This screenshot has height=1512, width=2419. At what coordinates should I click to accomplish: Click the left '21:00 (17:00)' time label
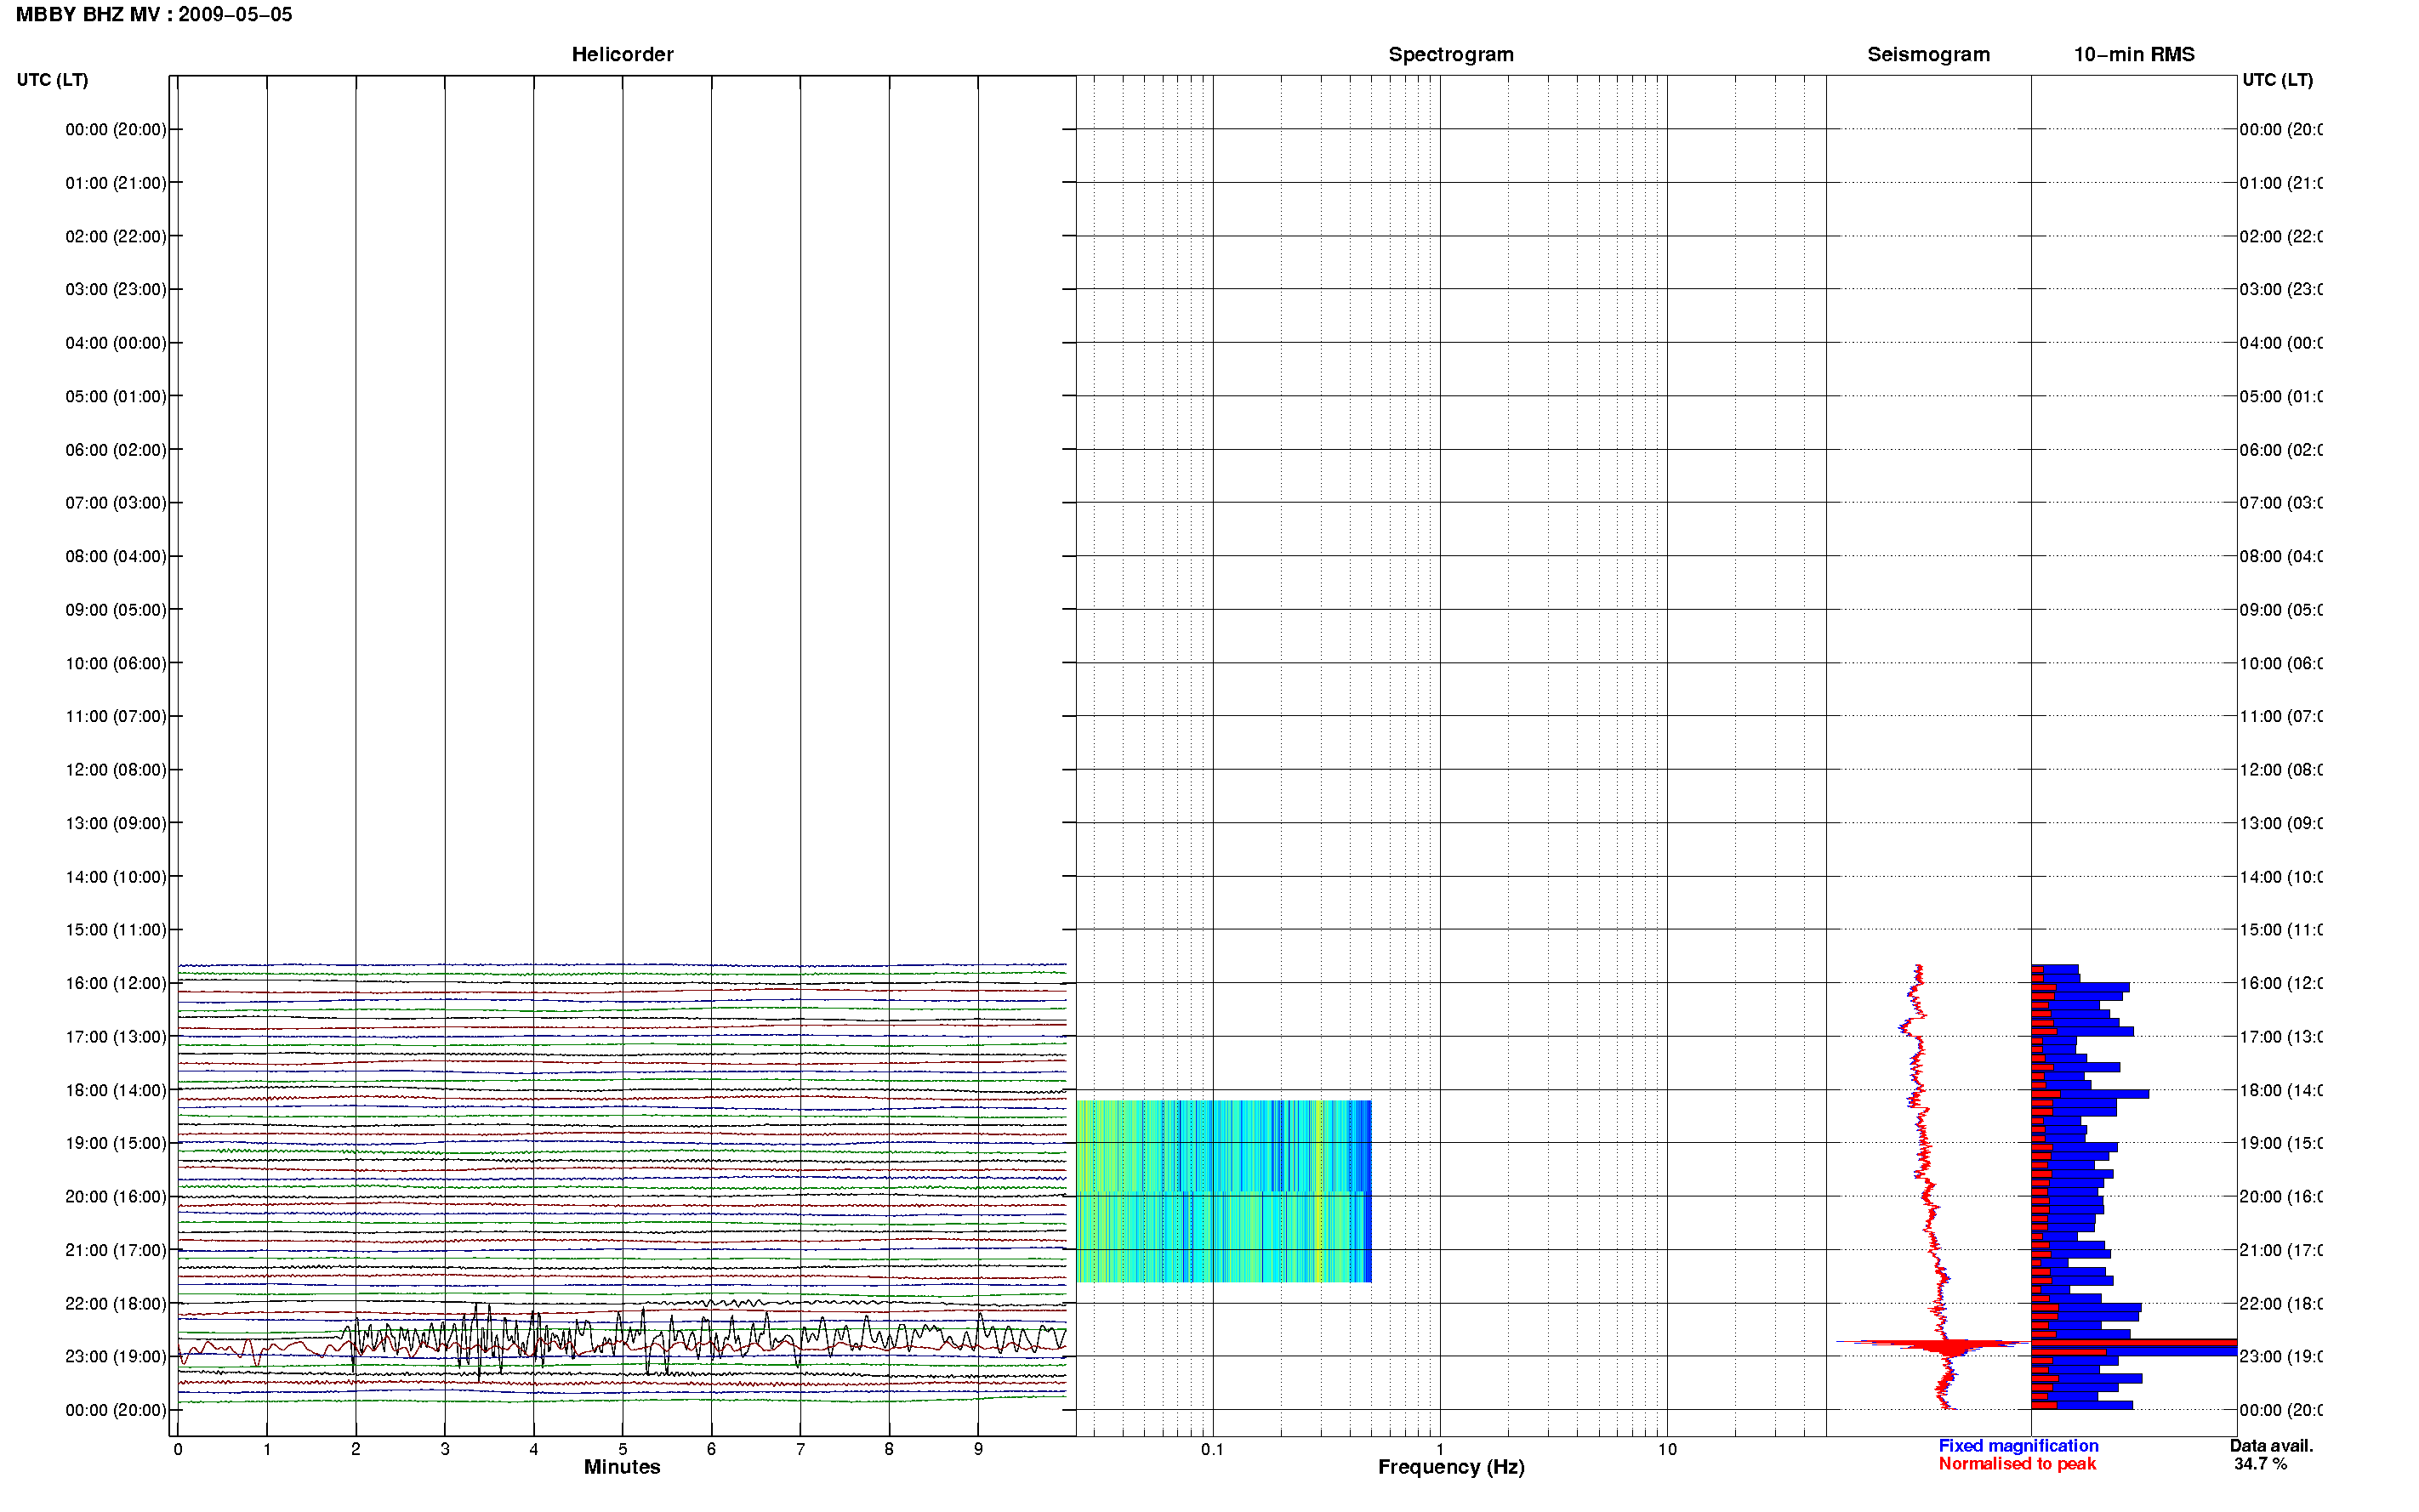click(116, 1250)
